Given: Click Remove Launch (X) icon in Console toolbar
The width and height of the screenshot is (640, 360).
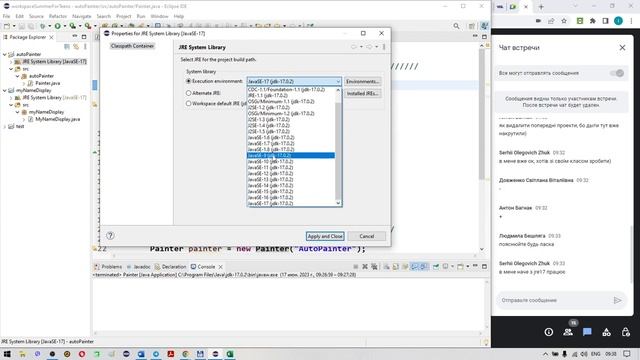Looking at the screenshot, I should tap(365, 267).
